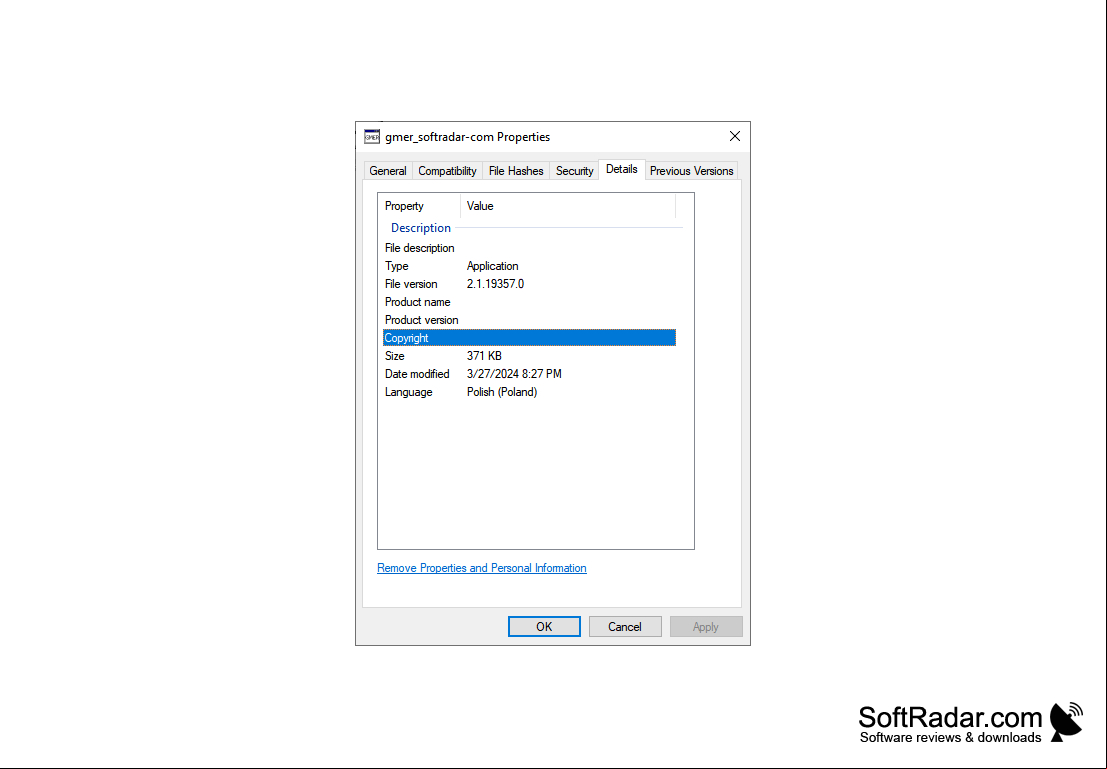Open the Compatibility tab
The height and width of the screenshot is (769, 1107).
(447, 171)
